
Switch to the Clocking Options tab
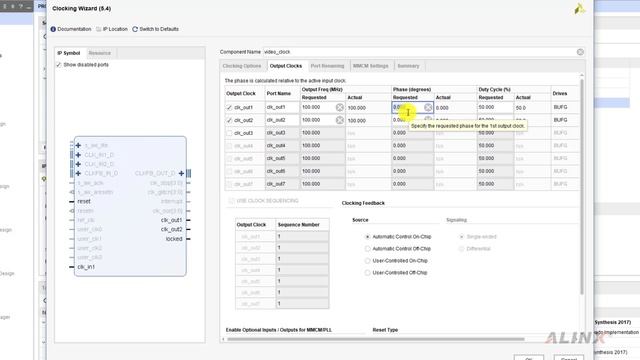click(x=242, y=66)
